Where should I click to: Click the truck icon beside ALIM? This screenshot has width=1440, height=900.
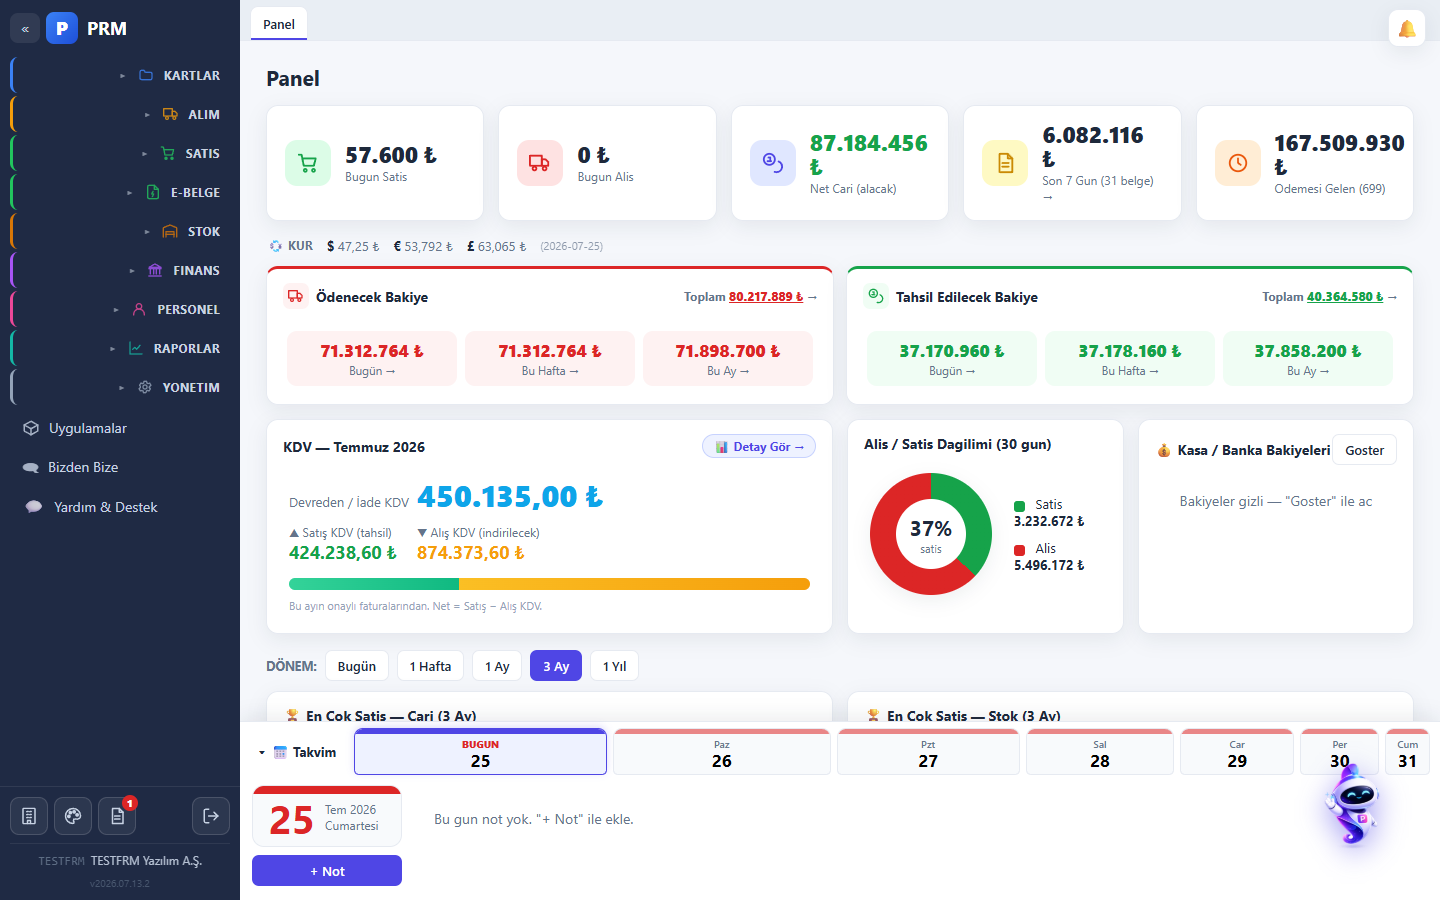click(x=170, y=114)
